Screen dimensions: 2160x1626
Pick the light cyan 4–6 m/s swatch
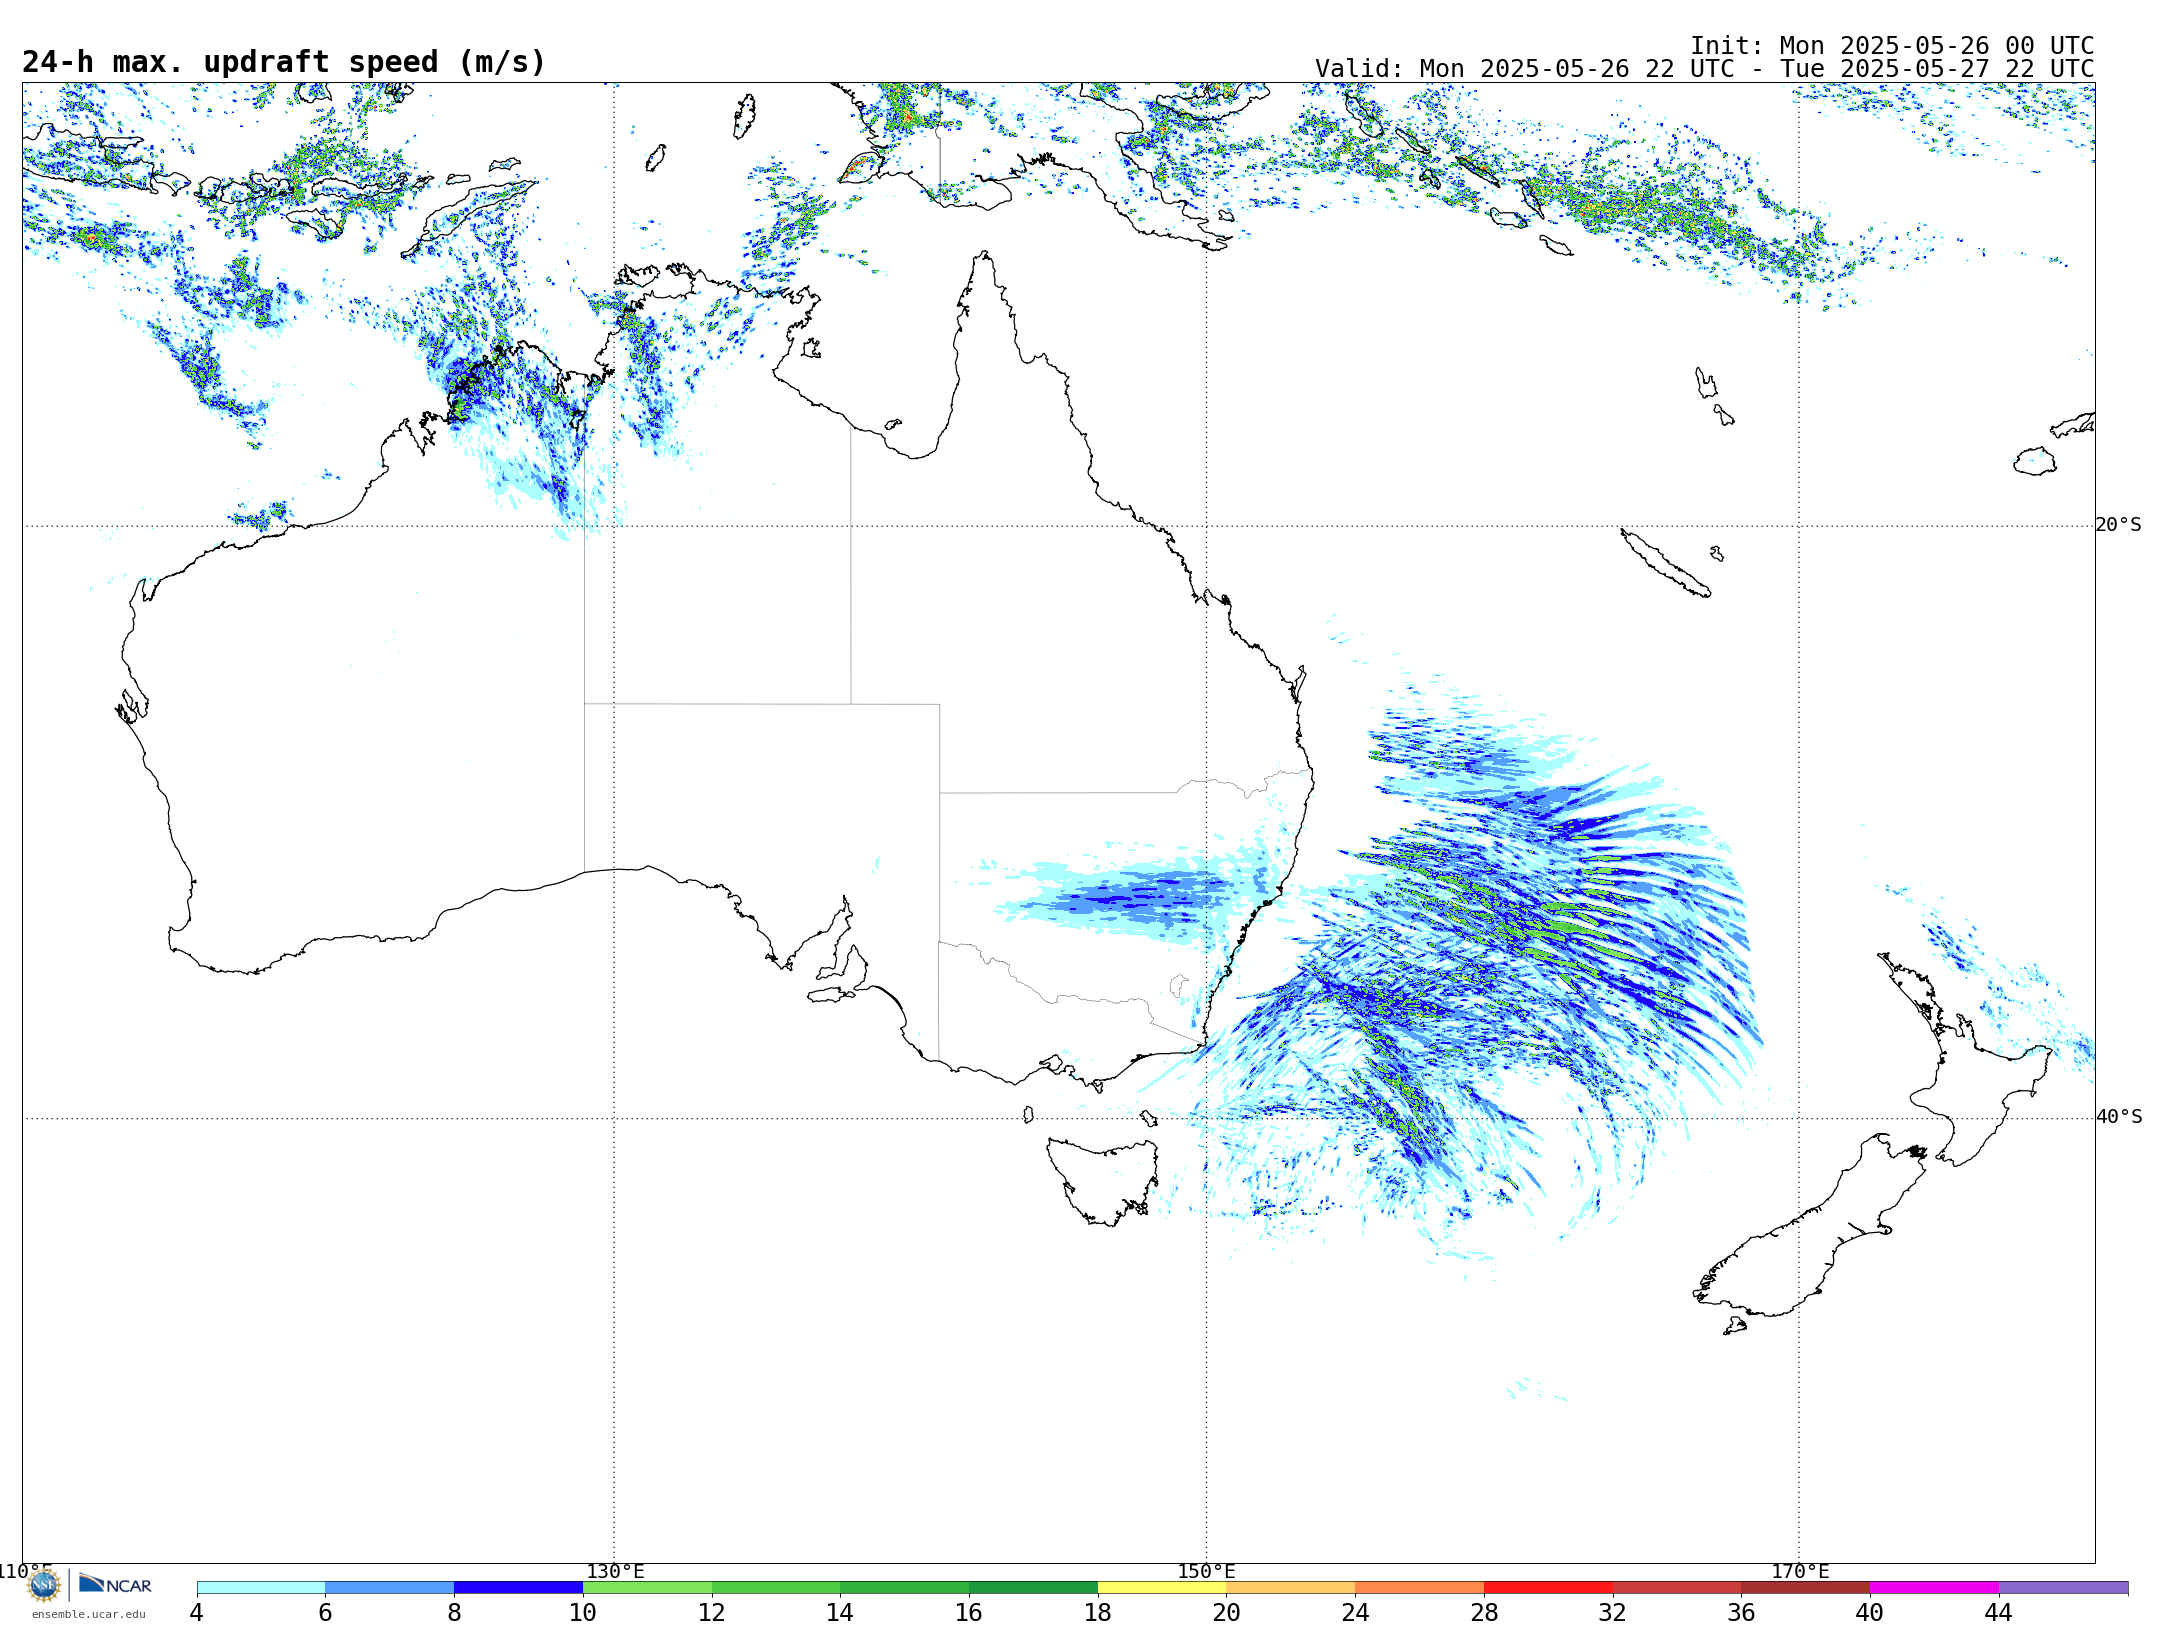pos(261,1588)
